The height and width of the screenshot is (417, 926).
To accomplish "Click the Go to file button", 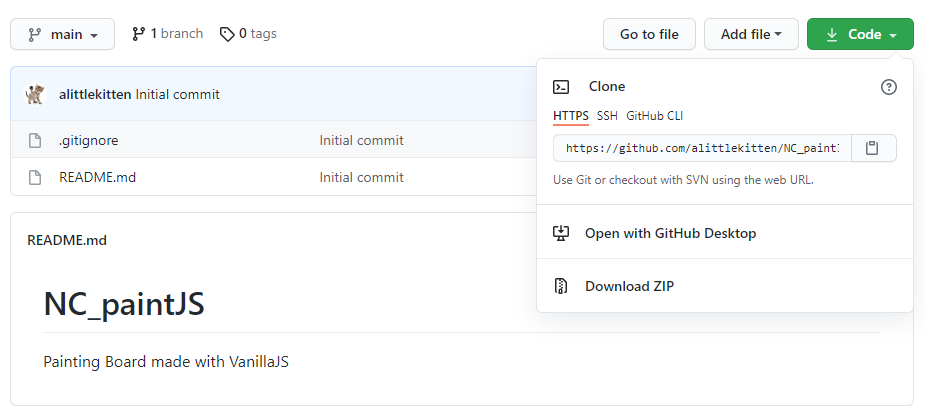I will pos(649,34).
